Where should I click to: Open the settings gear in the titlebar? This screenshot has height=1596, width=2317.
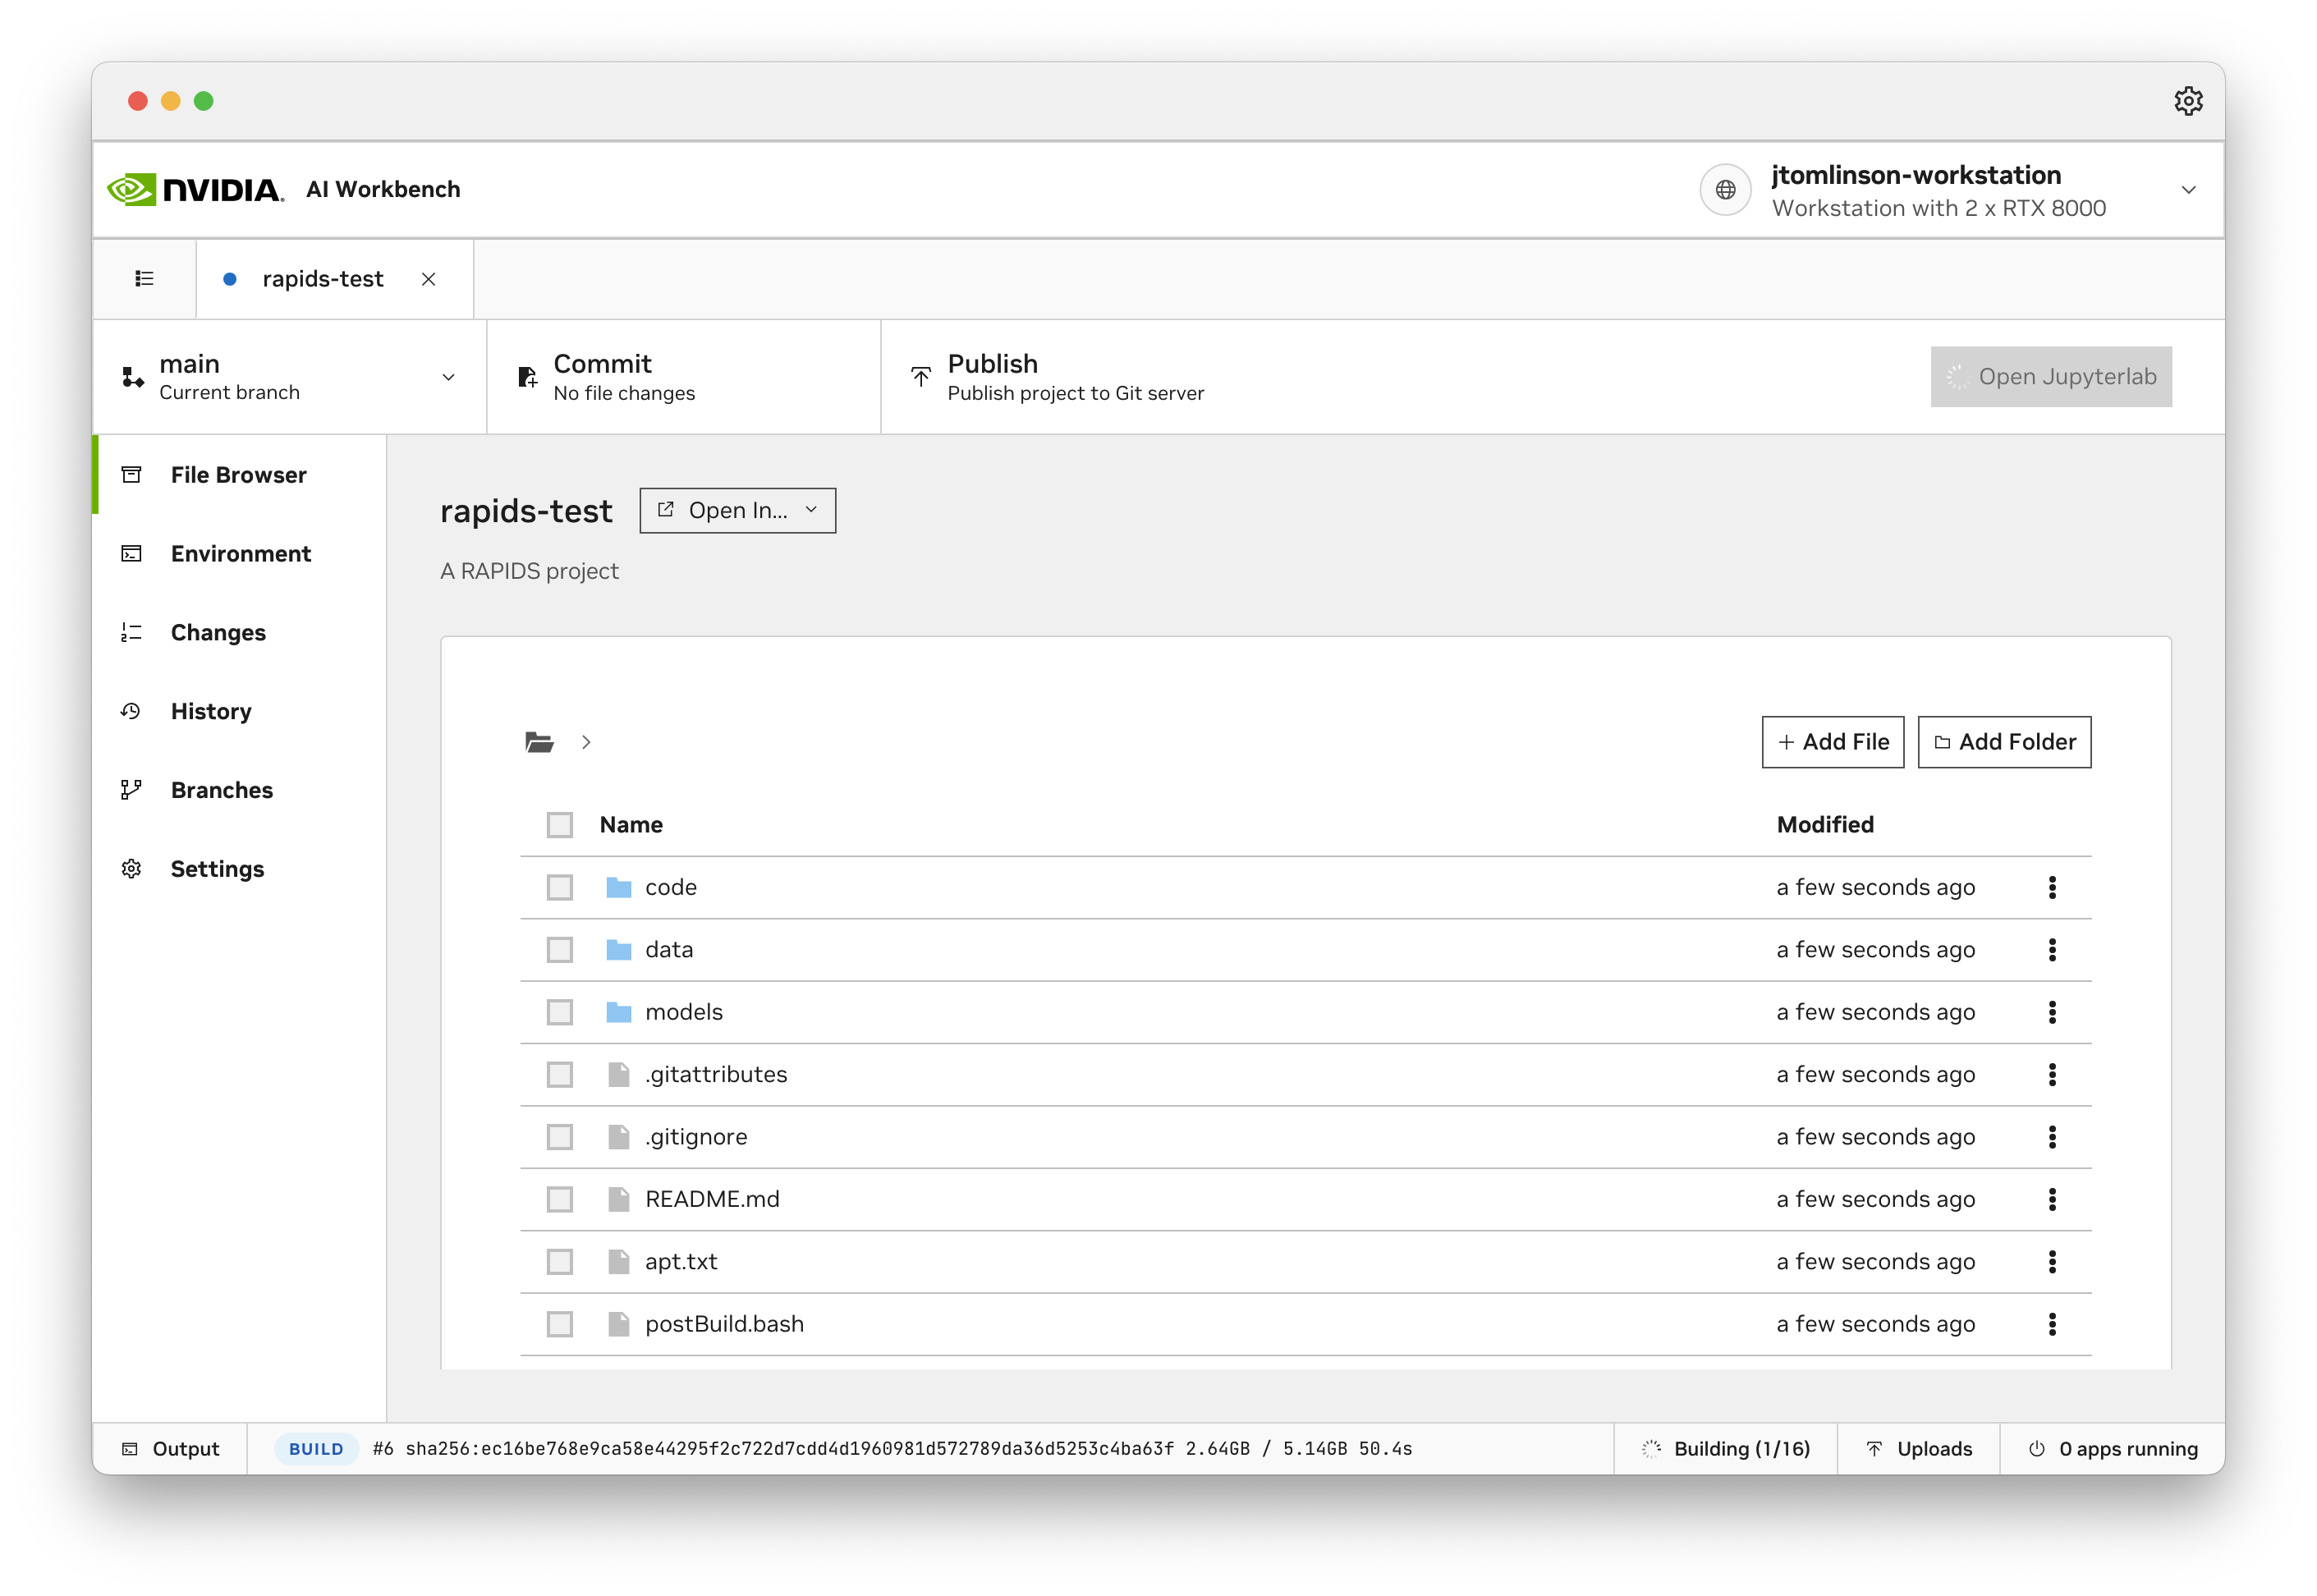click(x=2189, y=100)
